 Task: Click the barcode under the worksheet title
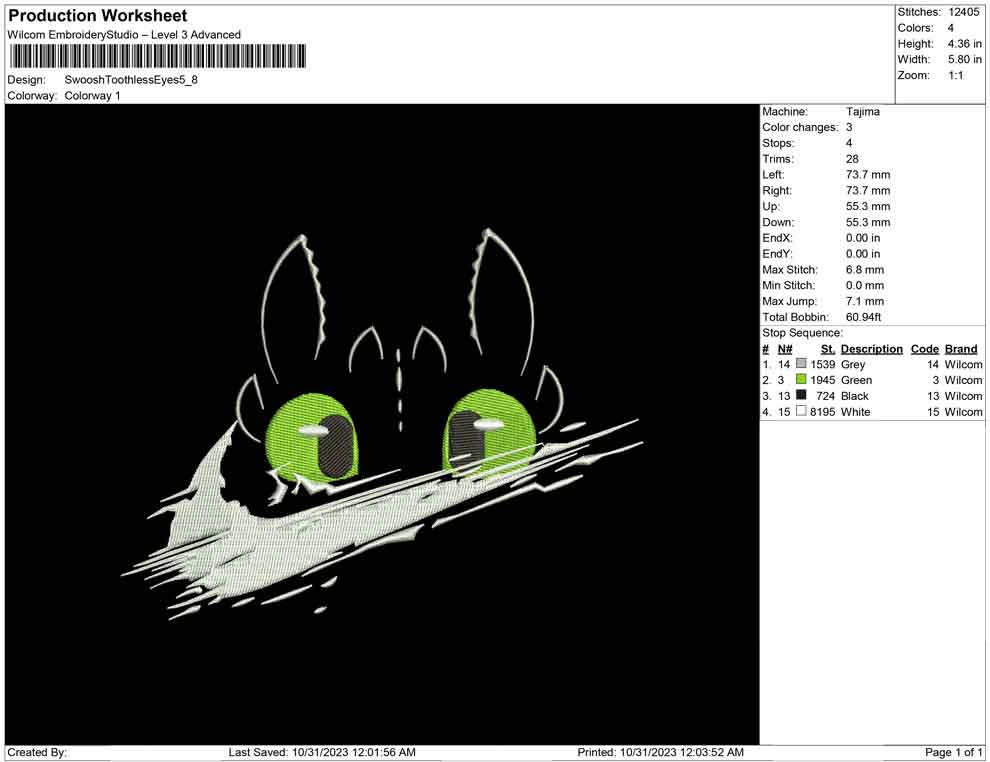pyautogui.click(x=157, y=56)
